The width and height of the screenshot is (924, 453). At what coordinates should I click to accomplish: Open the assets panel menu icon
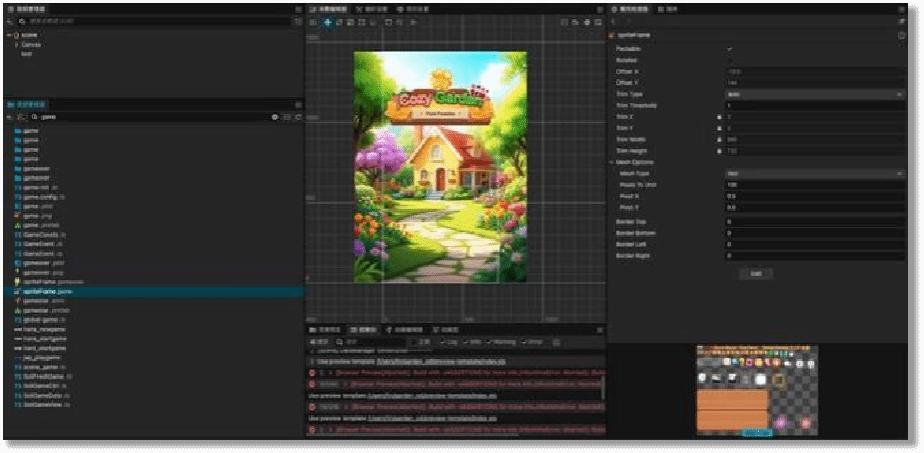click(298, 104)
